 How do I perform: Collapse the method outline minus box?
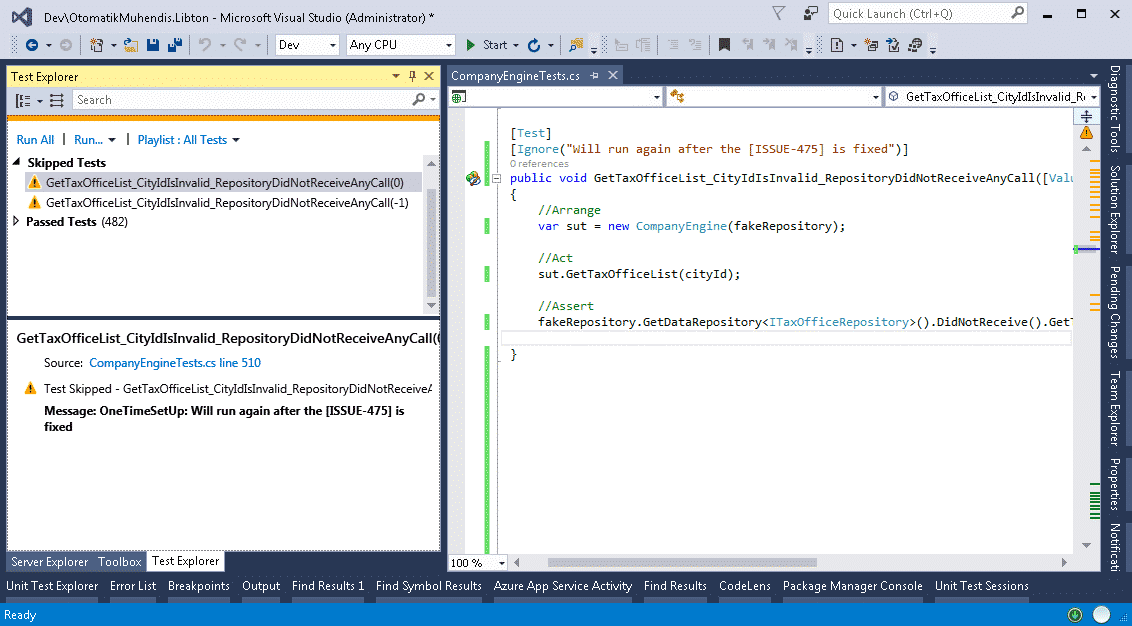(x=496, y=178)
